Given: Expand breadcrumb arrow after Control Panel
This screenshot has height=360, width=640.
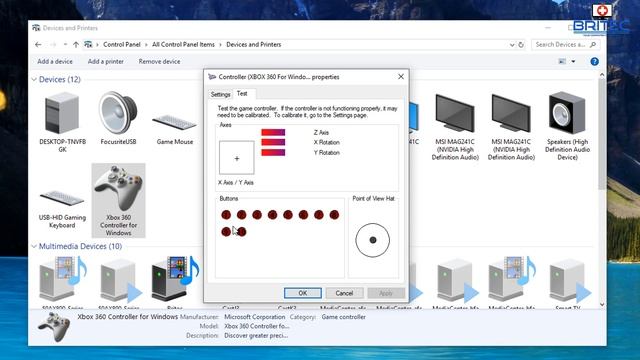Looking at the screenshot, I should (146, 44).
